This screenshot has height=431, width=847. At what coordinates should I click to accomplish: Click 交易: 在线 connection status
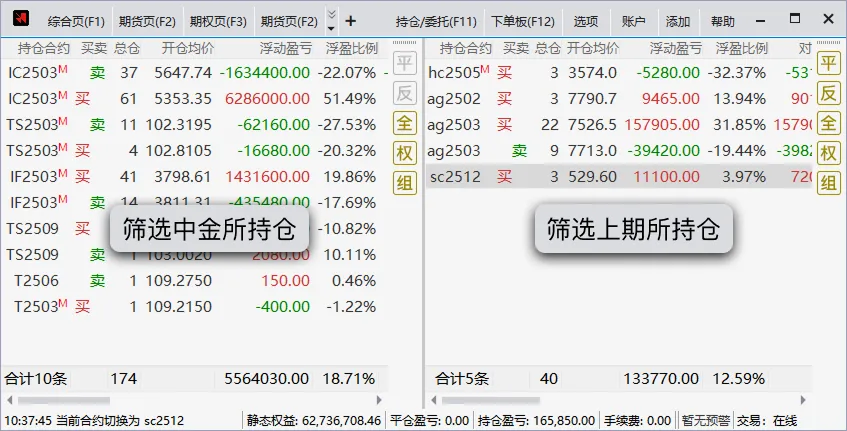pyautogui.click(x=767, y=420)
